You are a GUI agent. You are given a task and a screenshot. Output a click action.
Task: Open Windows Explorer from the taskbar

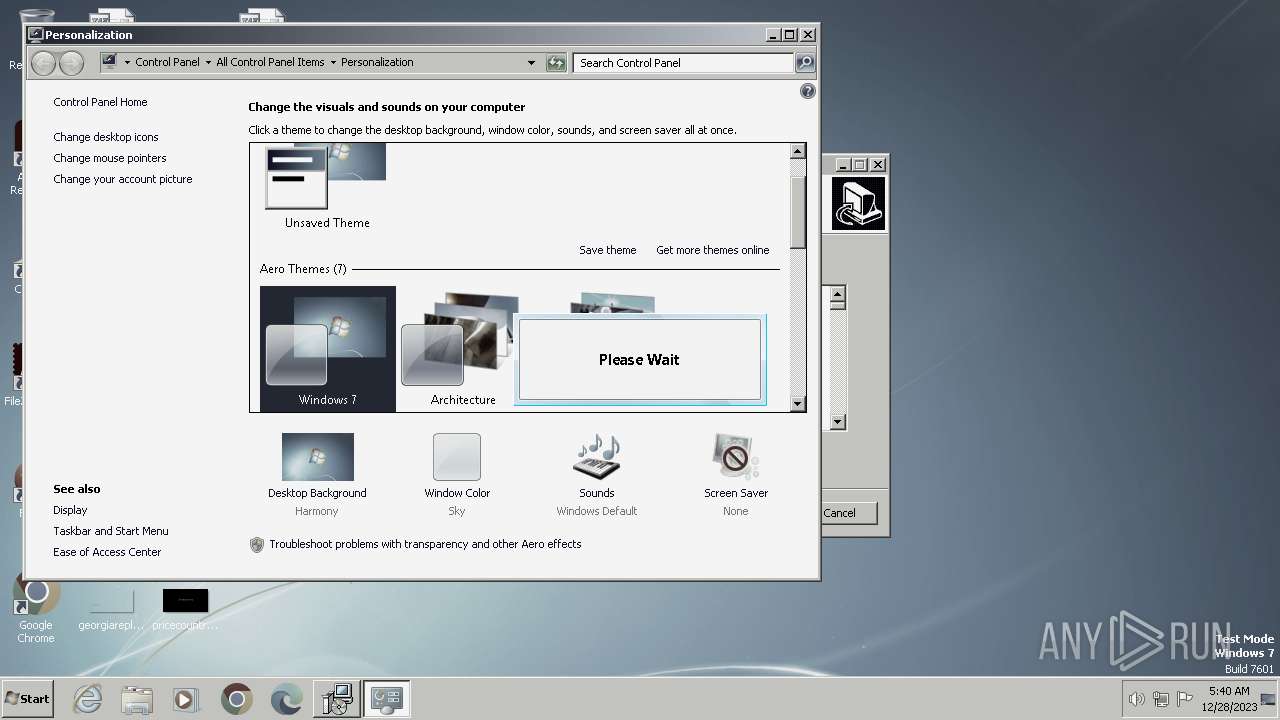[137, 699]
